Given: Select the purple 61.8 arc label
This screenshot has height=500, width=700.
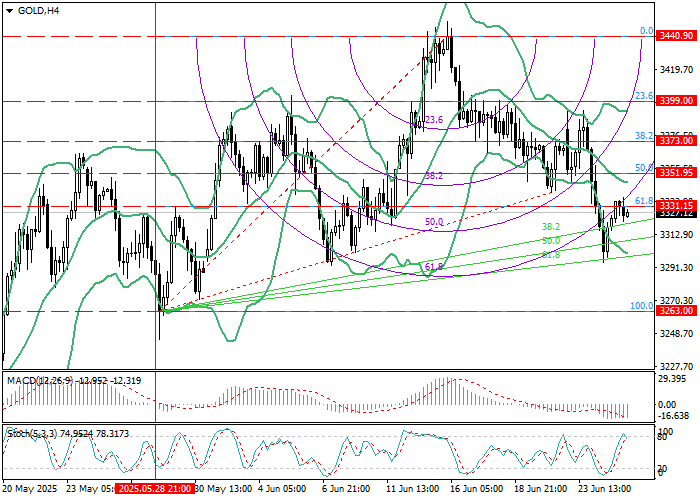Looking at the screenshot, I should tap(433, 267).
